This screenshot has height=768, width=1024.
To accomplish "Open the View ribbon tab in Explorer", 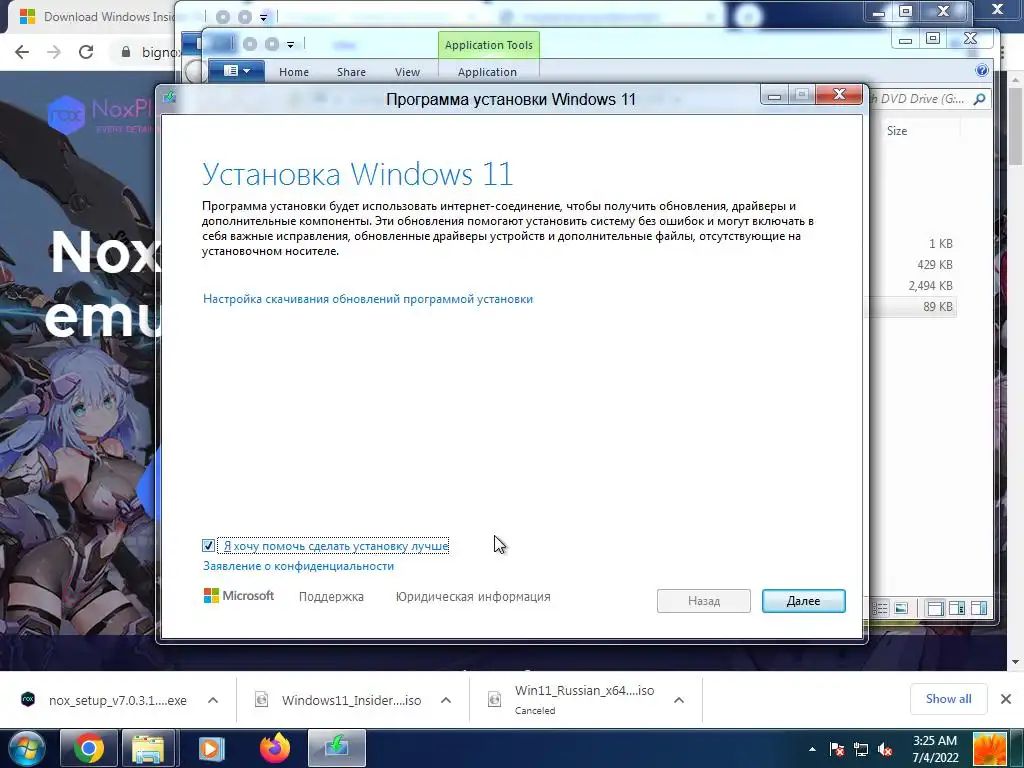I will 408,72.
